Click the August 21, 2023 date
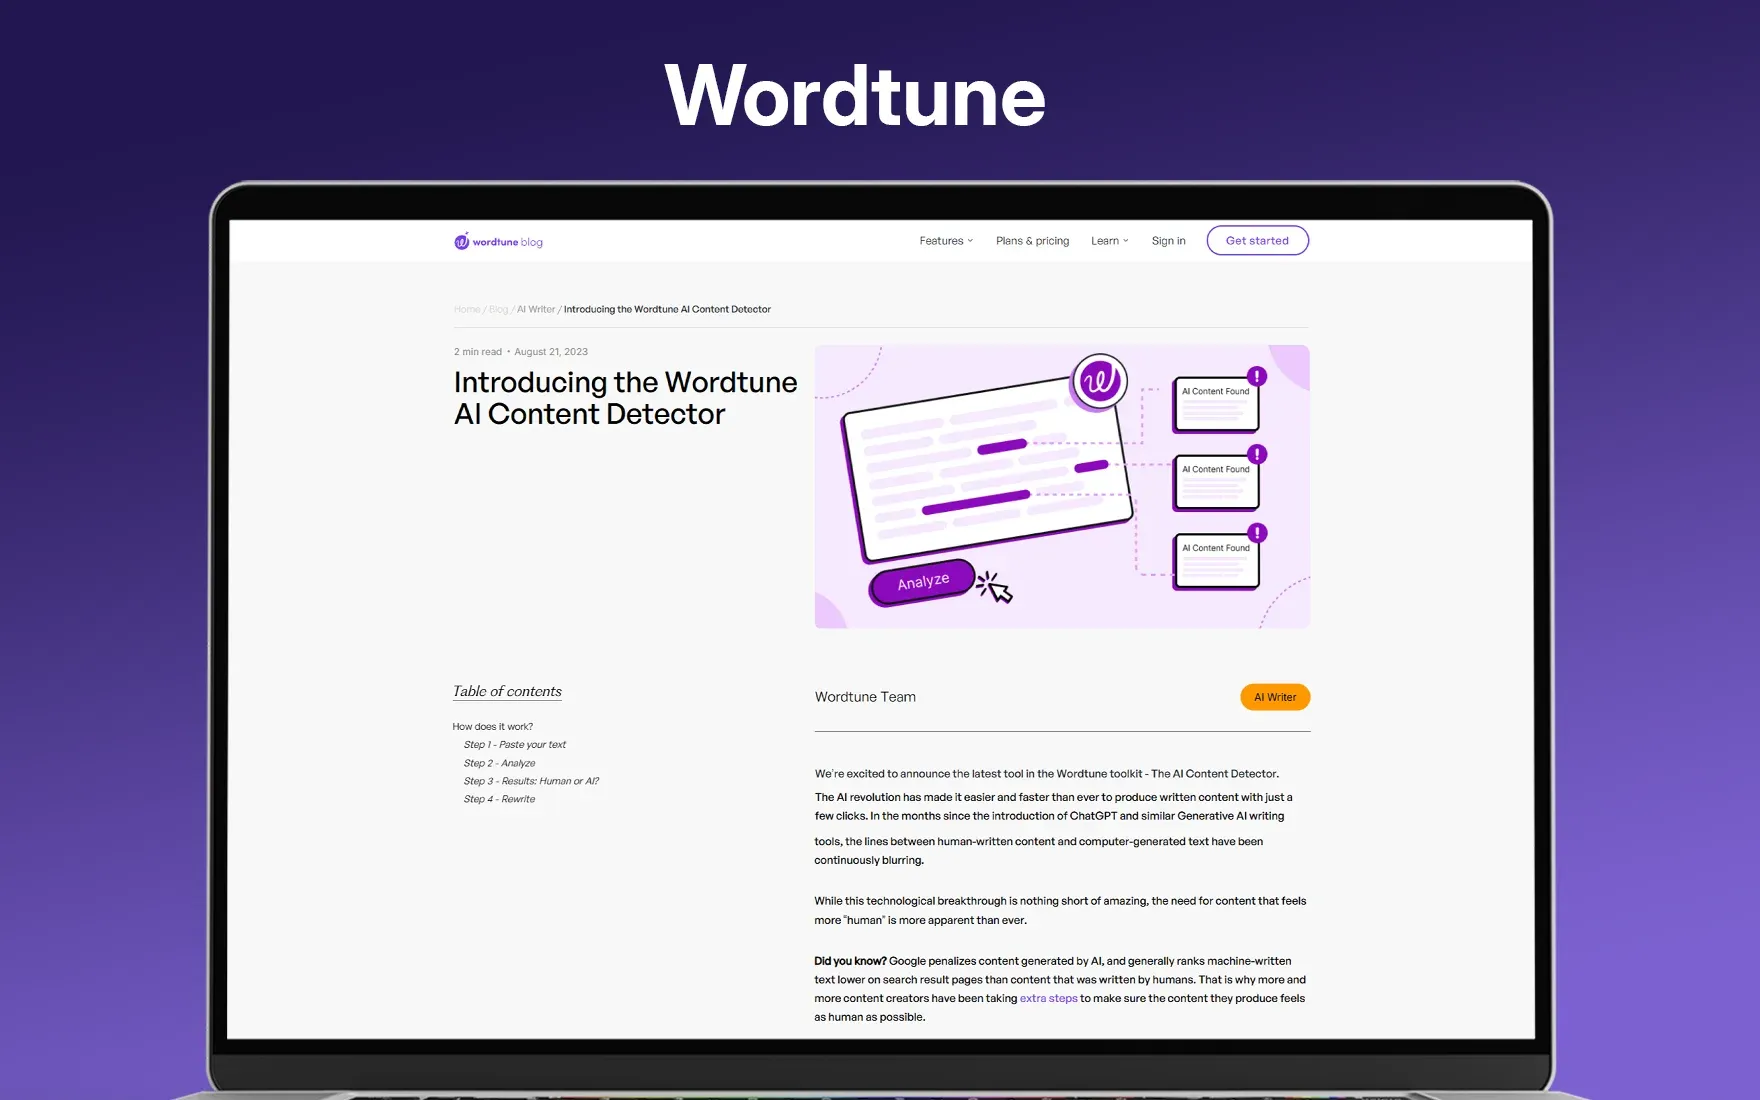The width and height of the screenshot is (1760, 1100). [551, 352]
